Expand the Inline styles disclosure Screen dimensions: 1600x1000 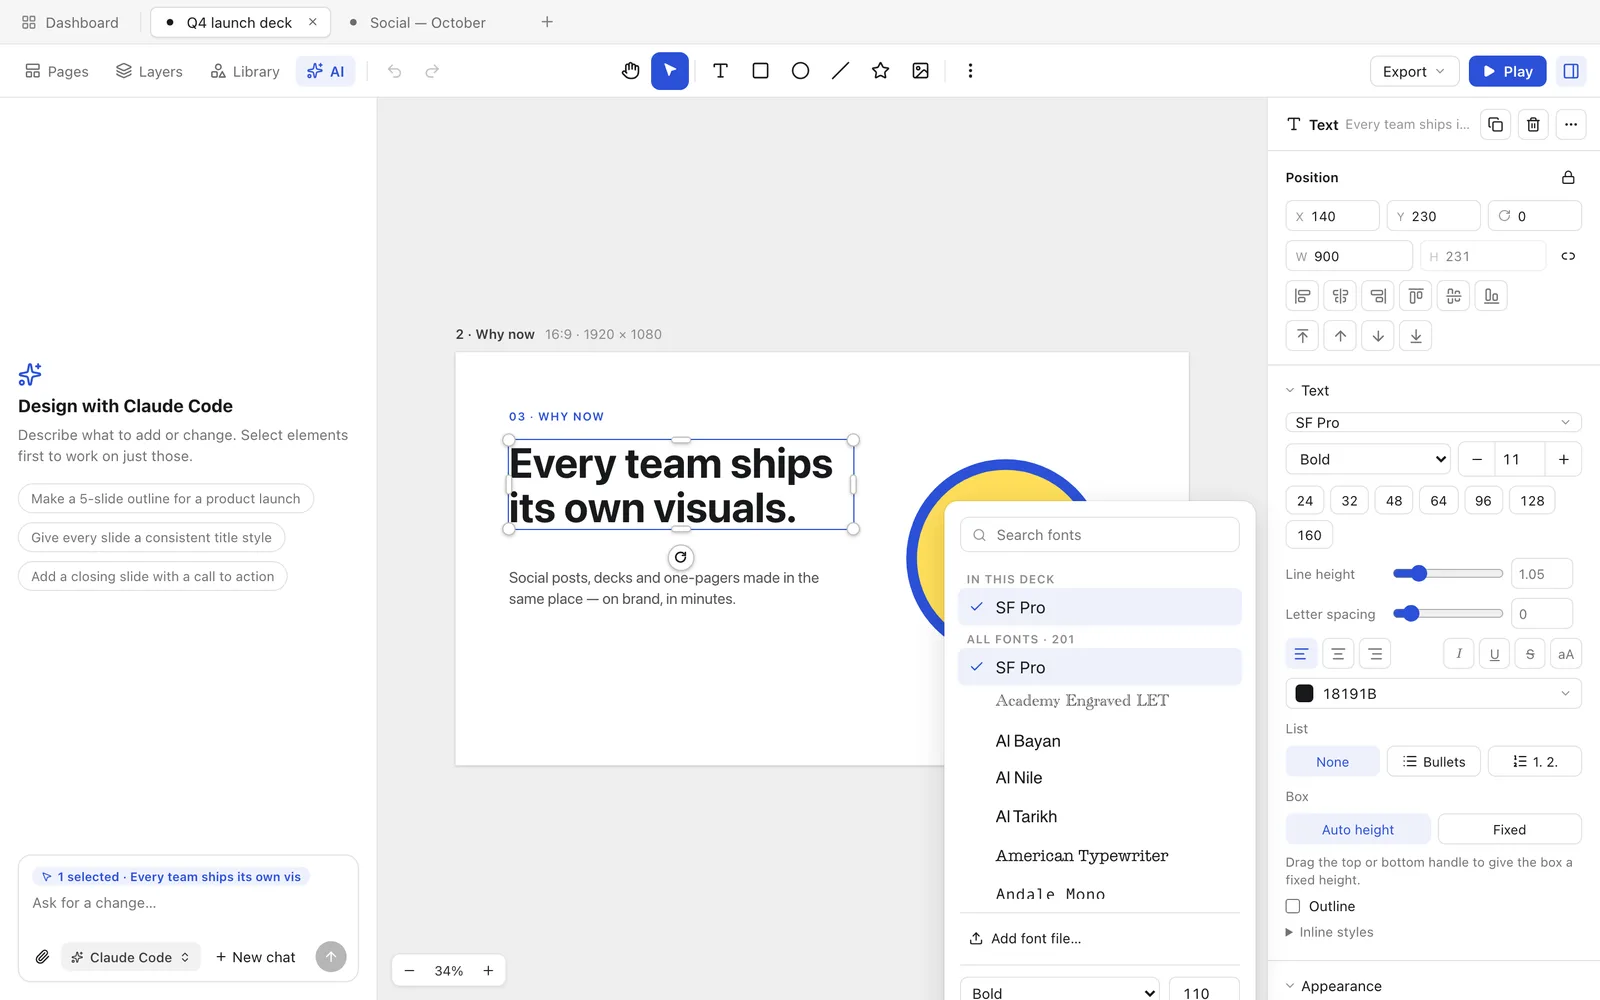point(1330,932)
